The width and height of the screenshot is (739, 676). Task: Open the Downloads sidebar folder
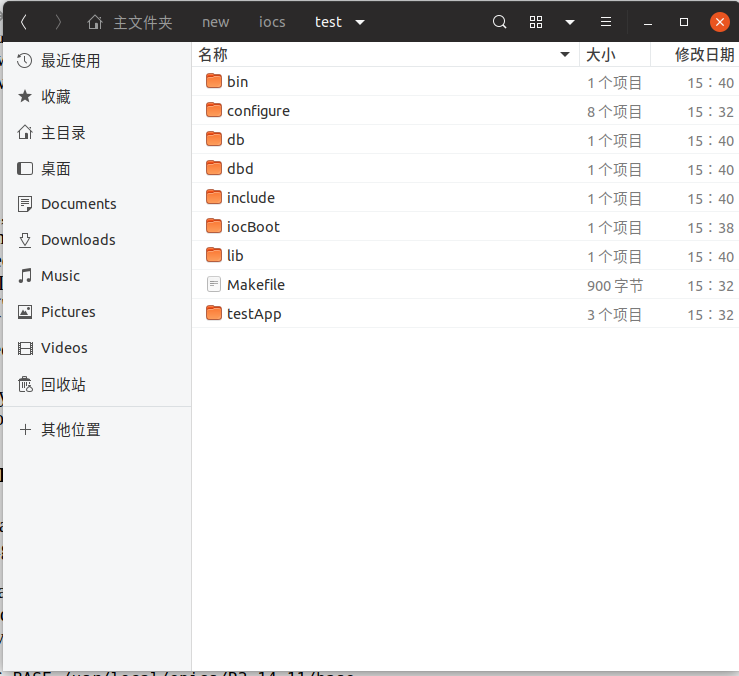78,240
